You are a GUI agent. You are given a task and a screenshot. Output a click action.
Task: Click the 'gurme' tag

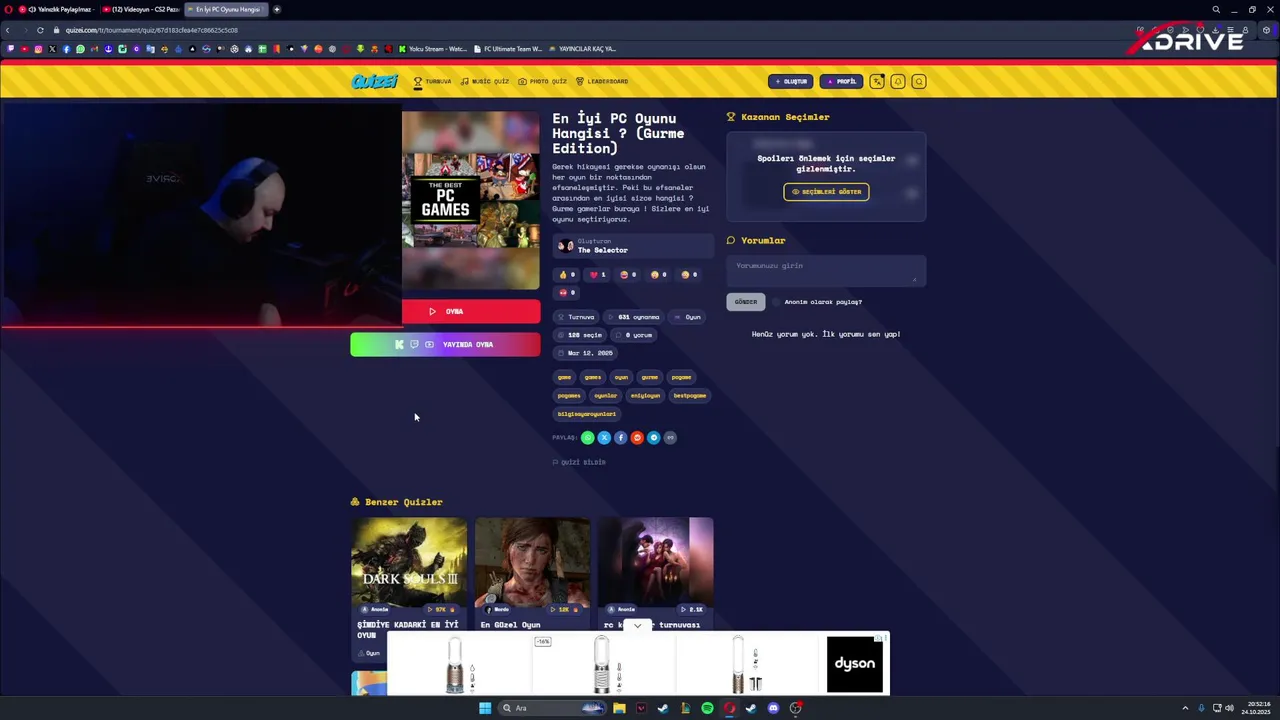[649, 378]
